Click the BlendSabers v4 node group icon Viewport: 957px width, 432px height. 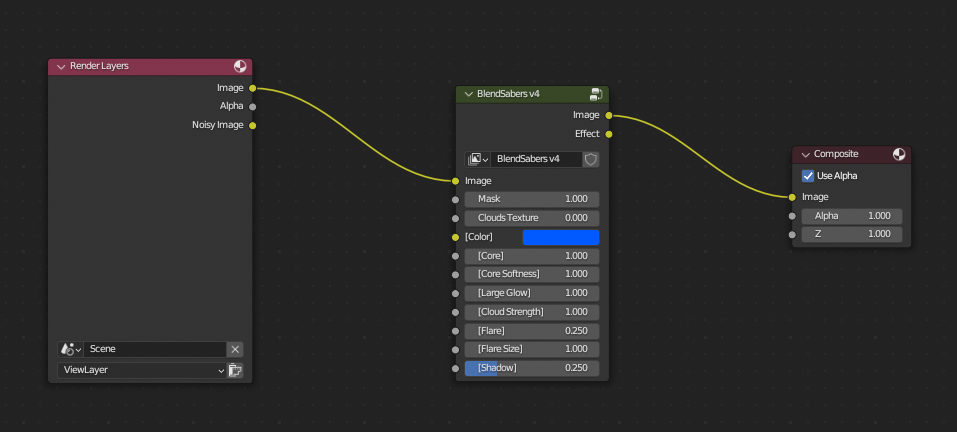tap(596, 94)
